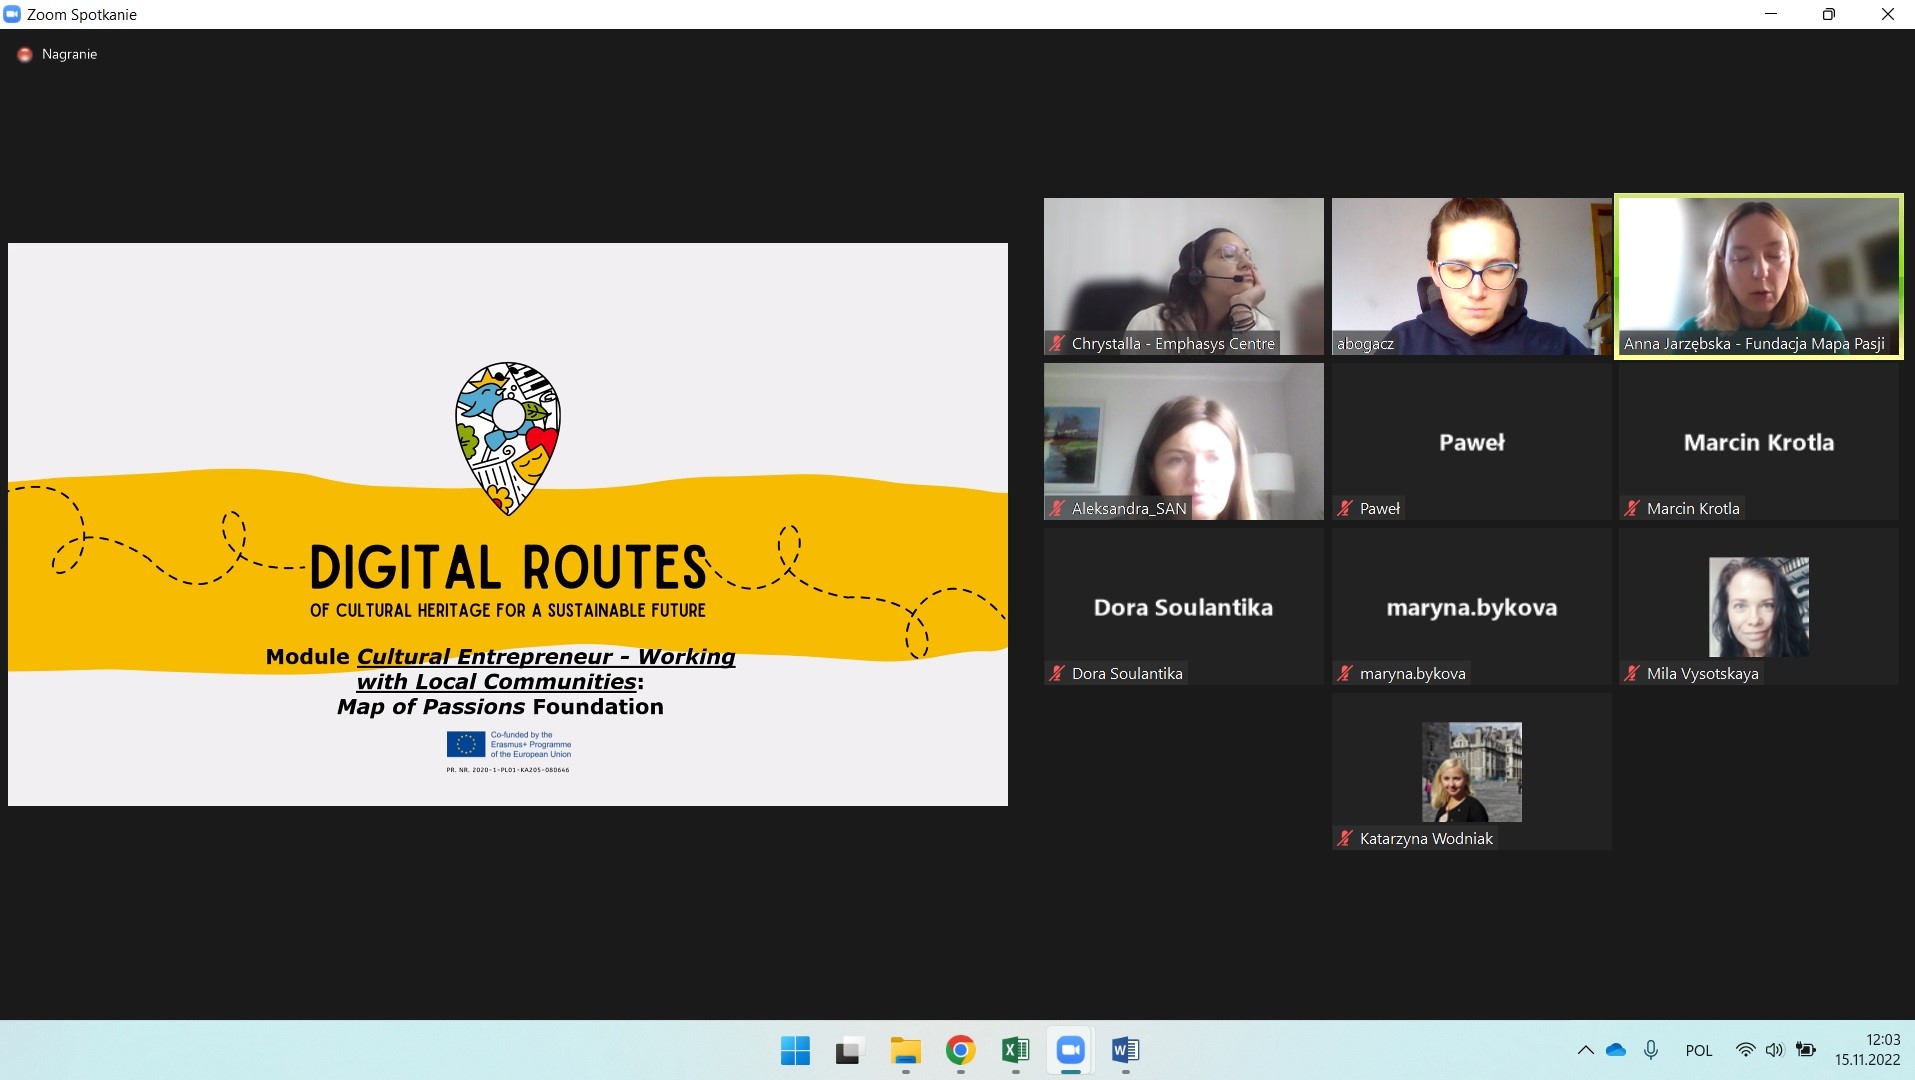Click Mila Vysotskaya profile photo
Image resolution: width=1915 pixels, height=1080 pixels.
click(1759, 606)
